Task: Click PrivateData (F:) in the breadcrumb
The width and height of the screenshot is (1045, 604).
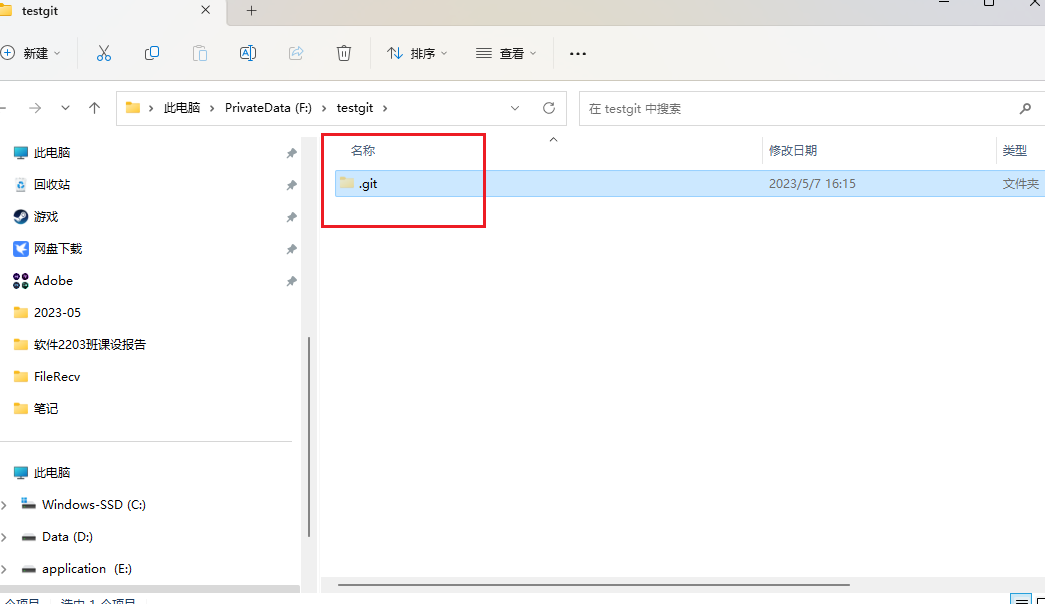Action: click(268, 108)
